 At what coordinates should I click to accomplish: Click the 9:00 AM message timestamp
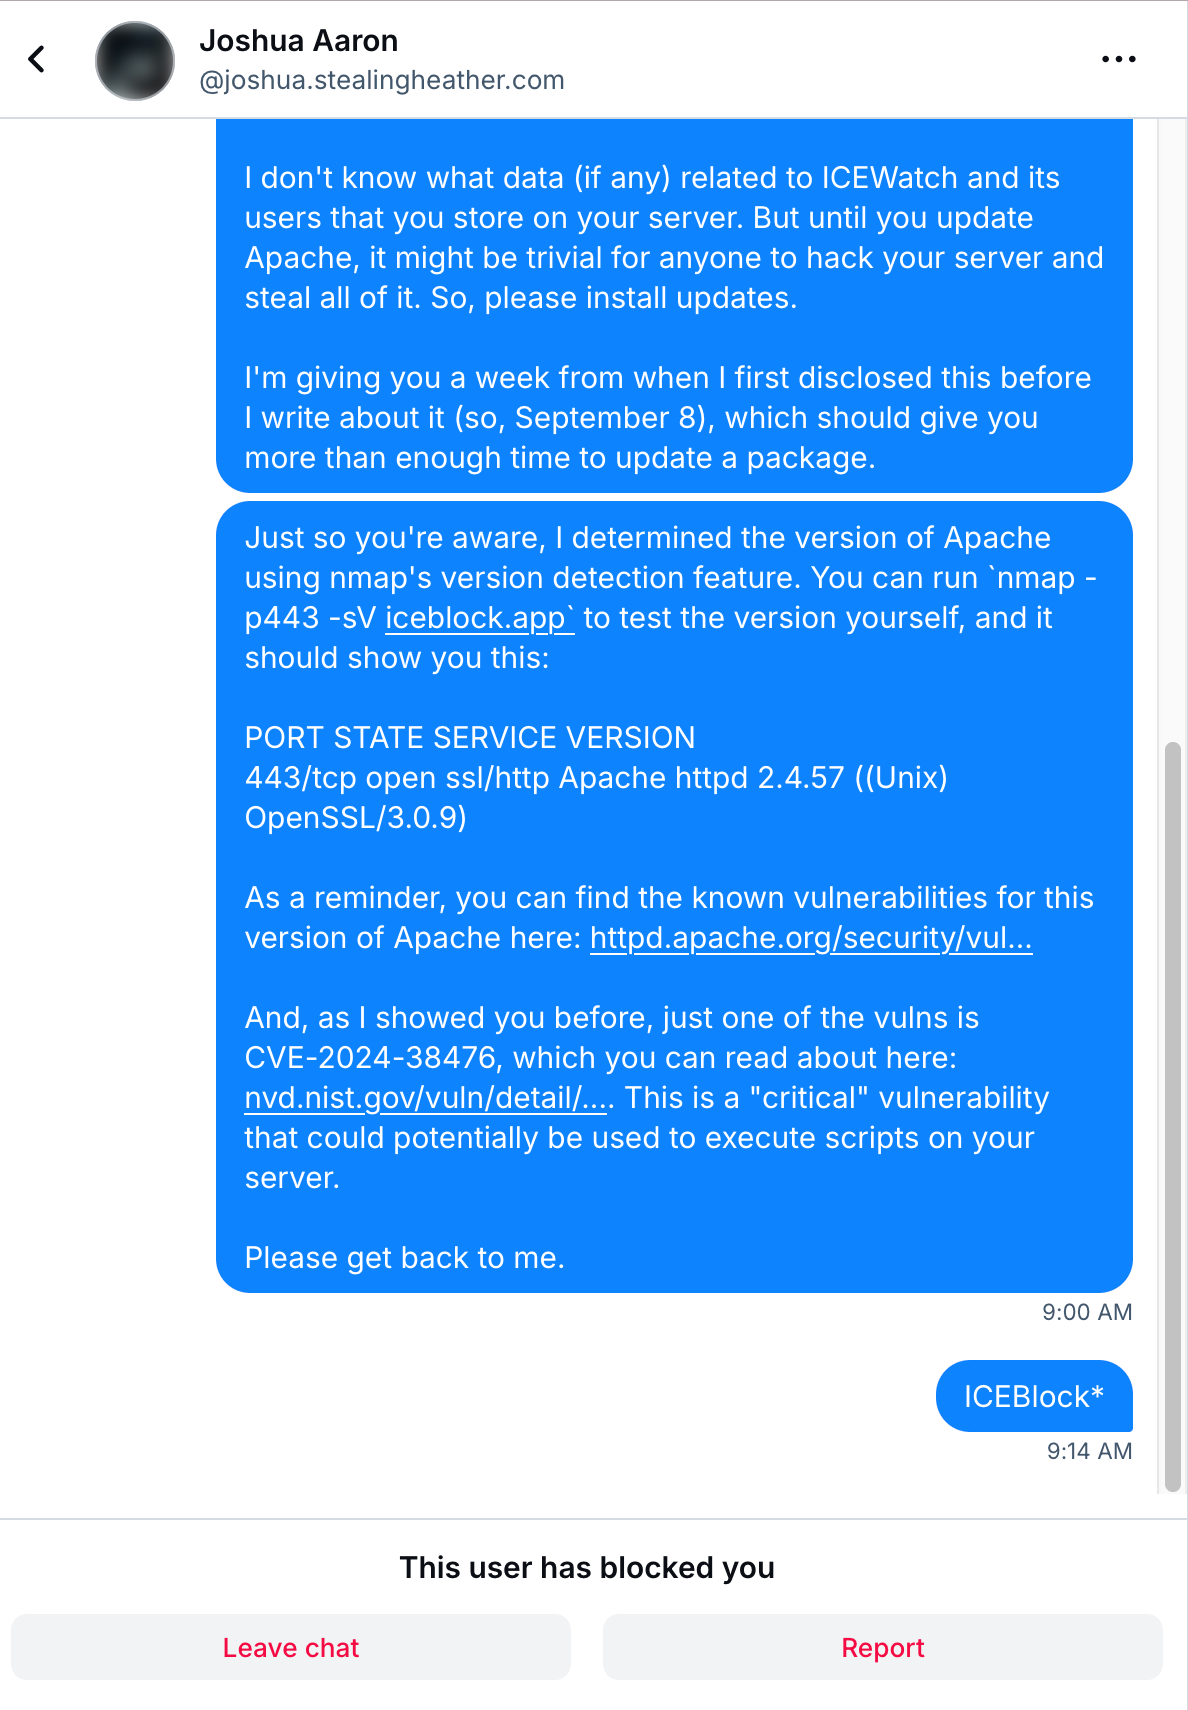[1087, 1312]
